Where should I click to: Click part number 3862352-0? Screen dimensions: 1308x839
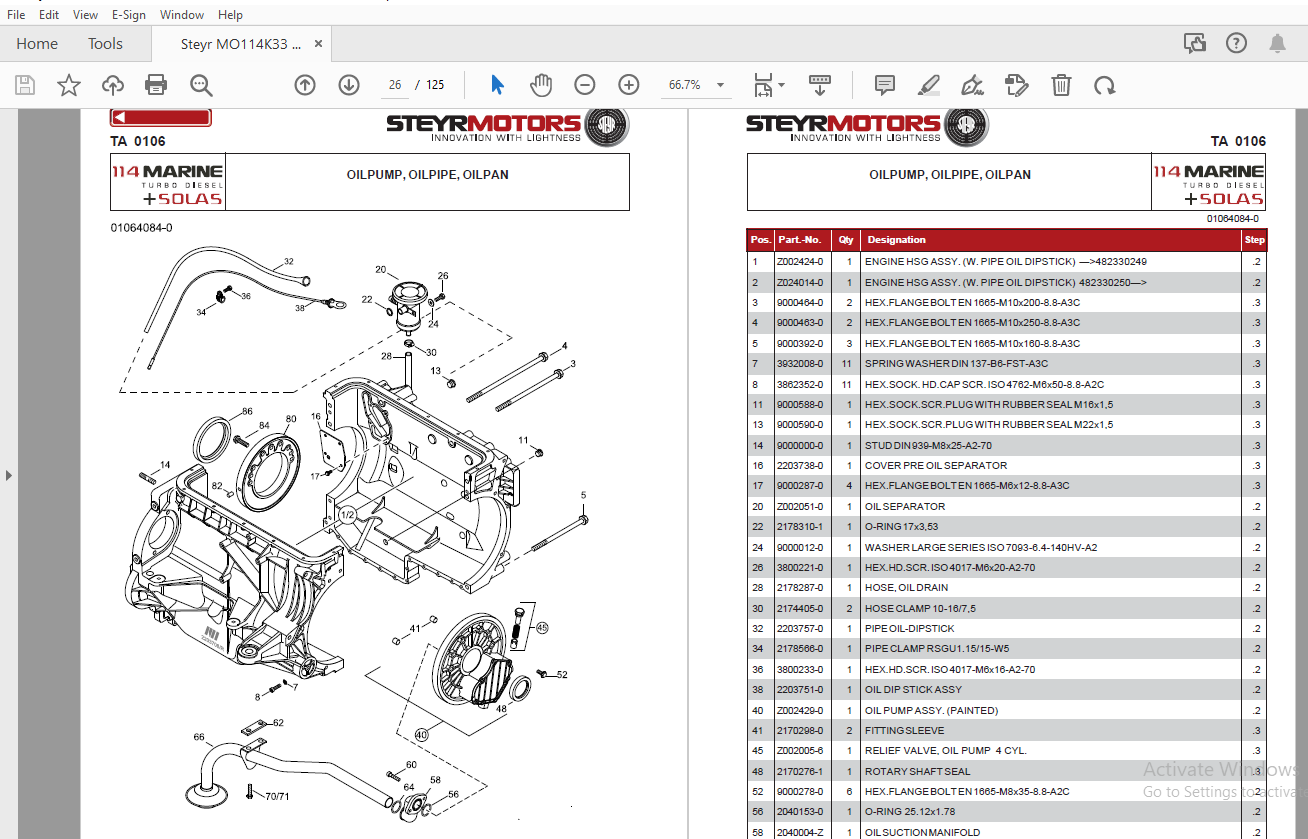click(x=800, y=385)
